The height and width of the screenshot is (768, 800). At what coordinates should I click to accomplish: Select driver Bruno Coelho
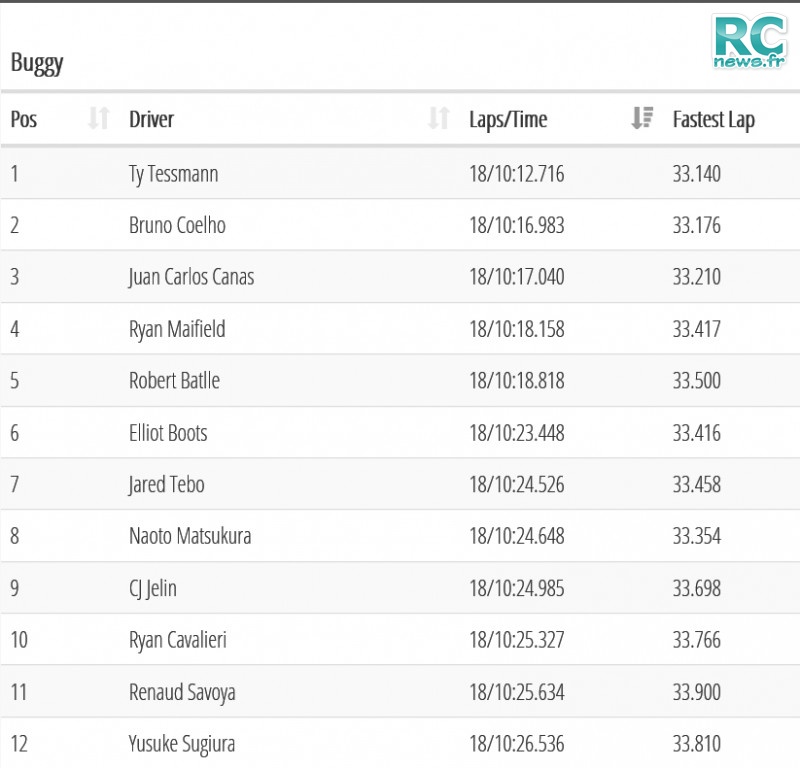pos(177,225)
